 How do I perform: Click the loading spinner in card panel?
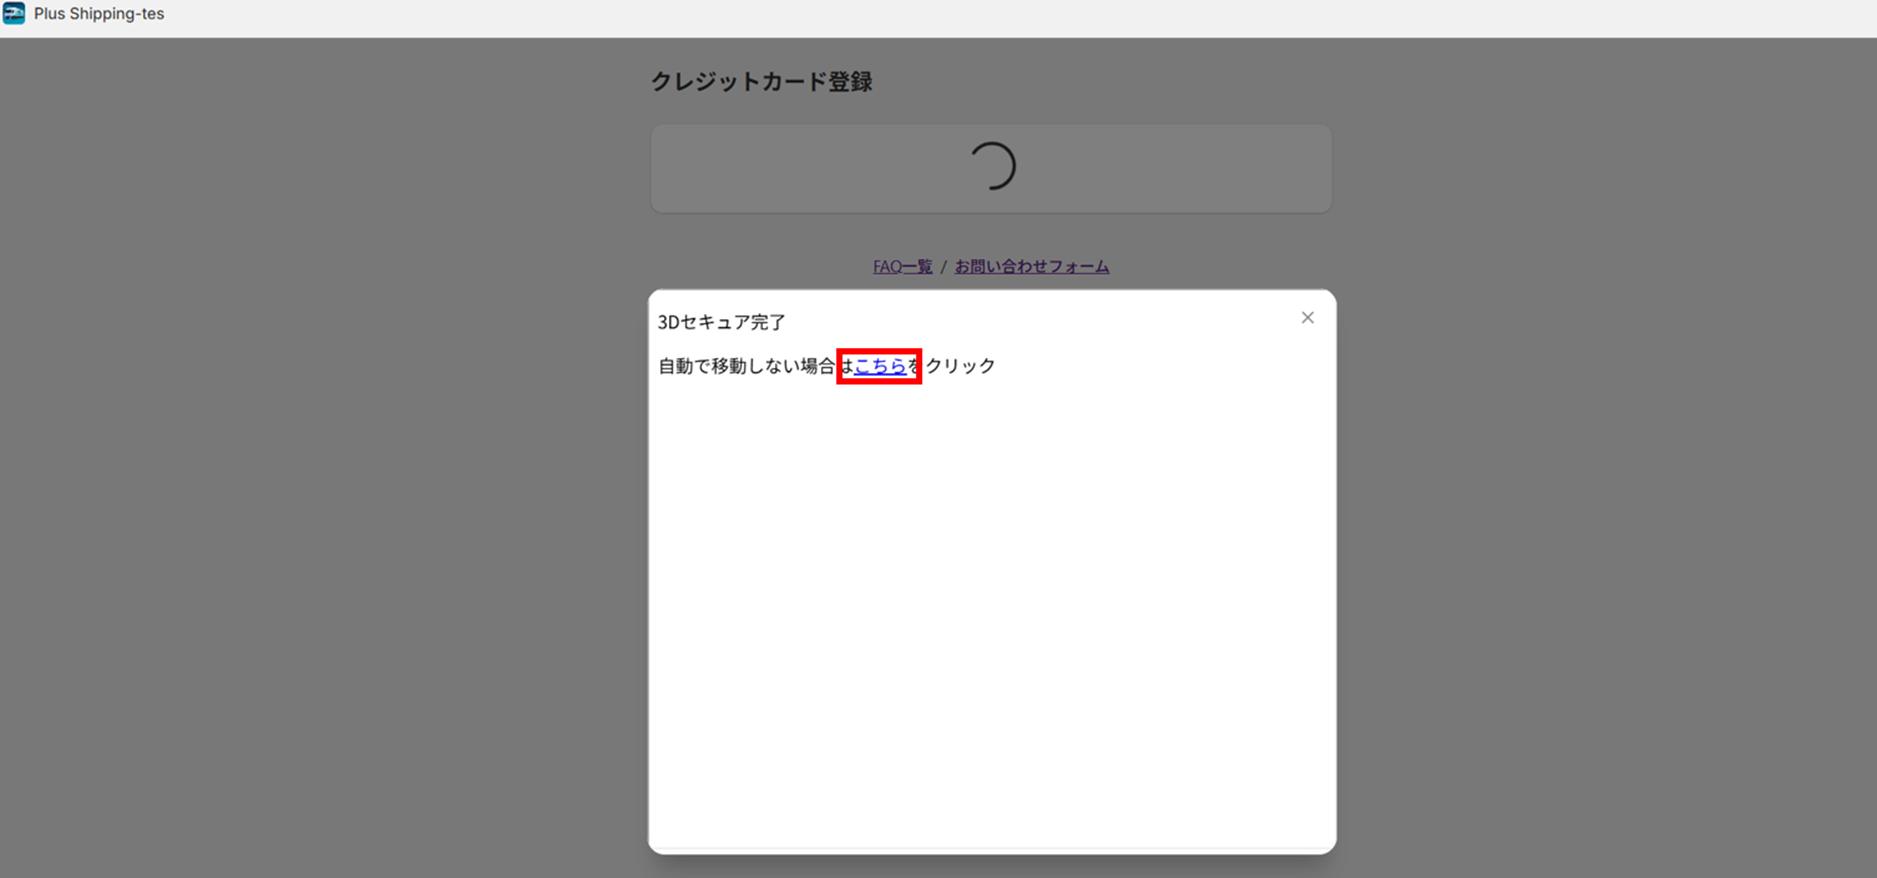[x=991, y=166]
